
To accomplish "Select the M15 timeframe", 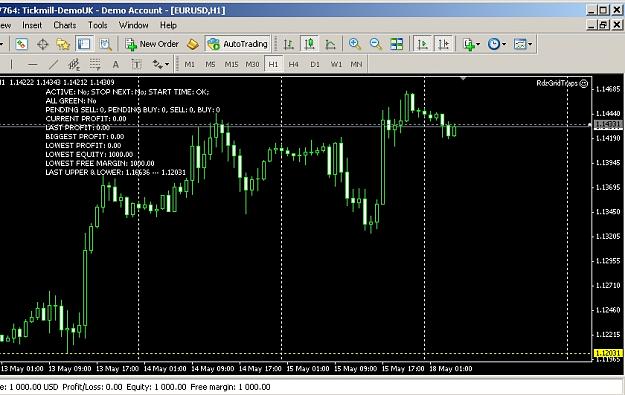I will coord(231,64).
